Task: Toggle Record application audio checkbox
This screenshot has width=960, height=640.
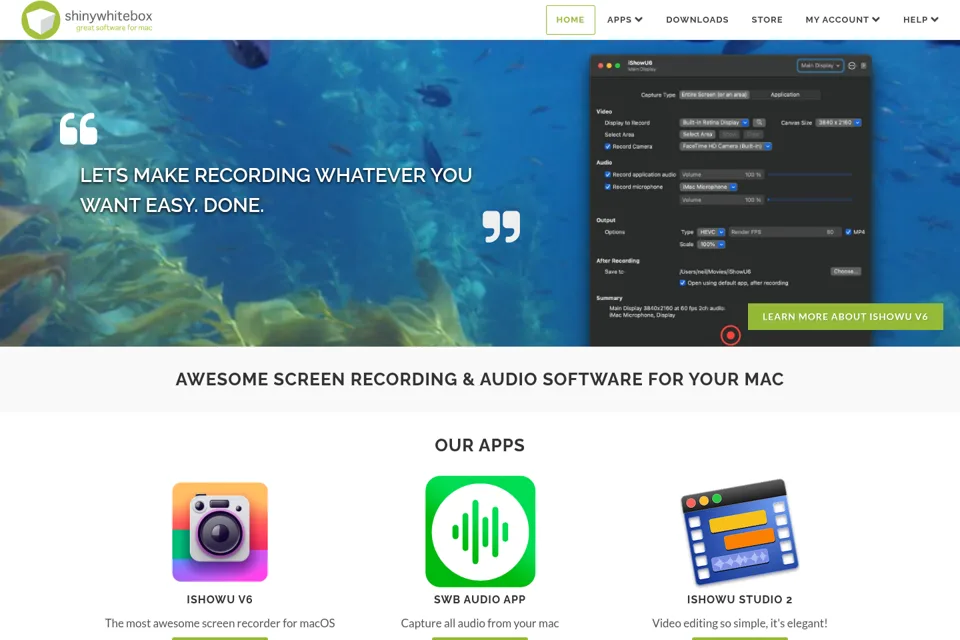Action: point(607,175)
